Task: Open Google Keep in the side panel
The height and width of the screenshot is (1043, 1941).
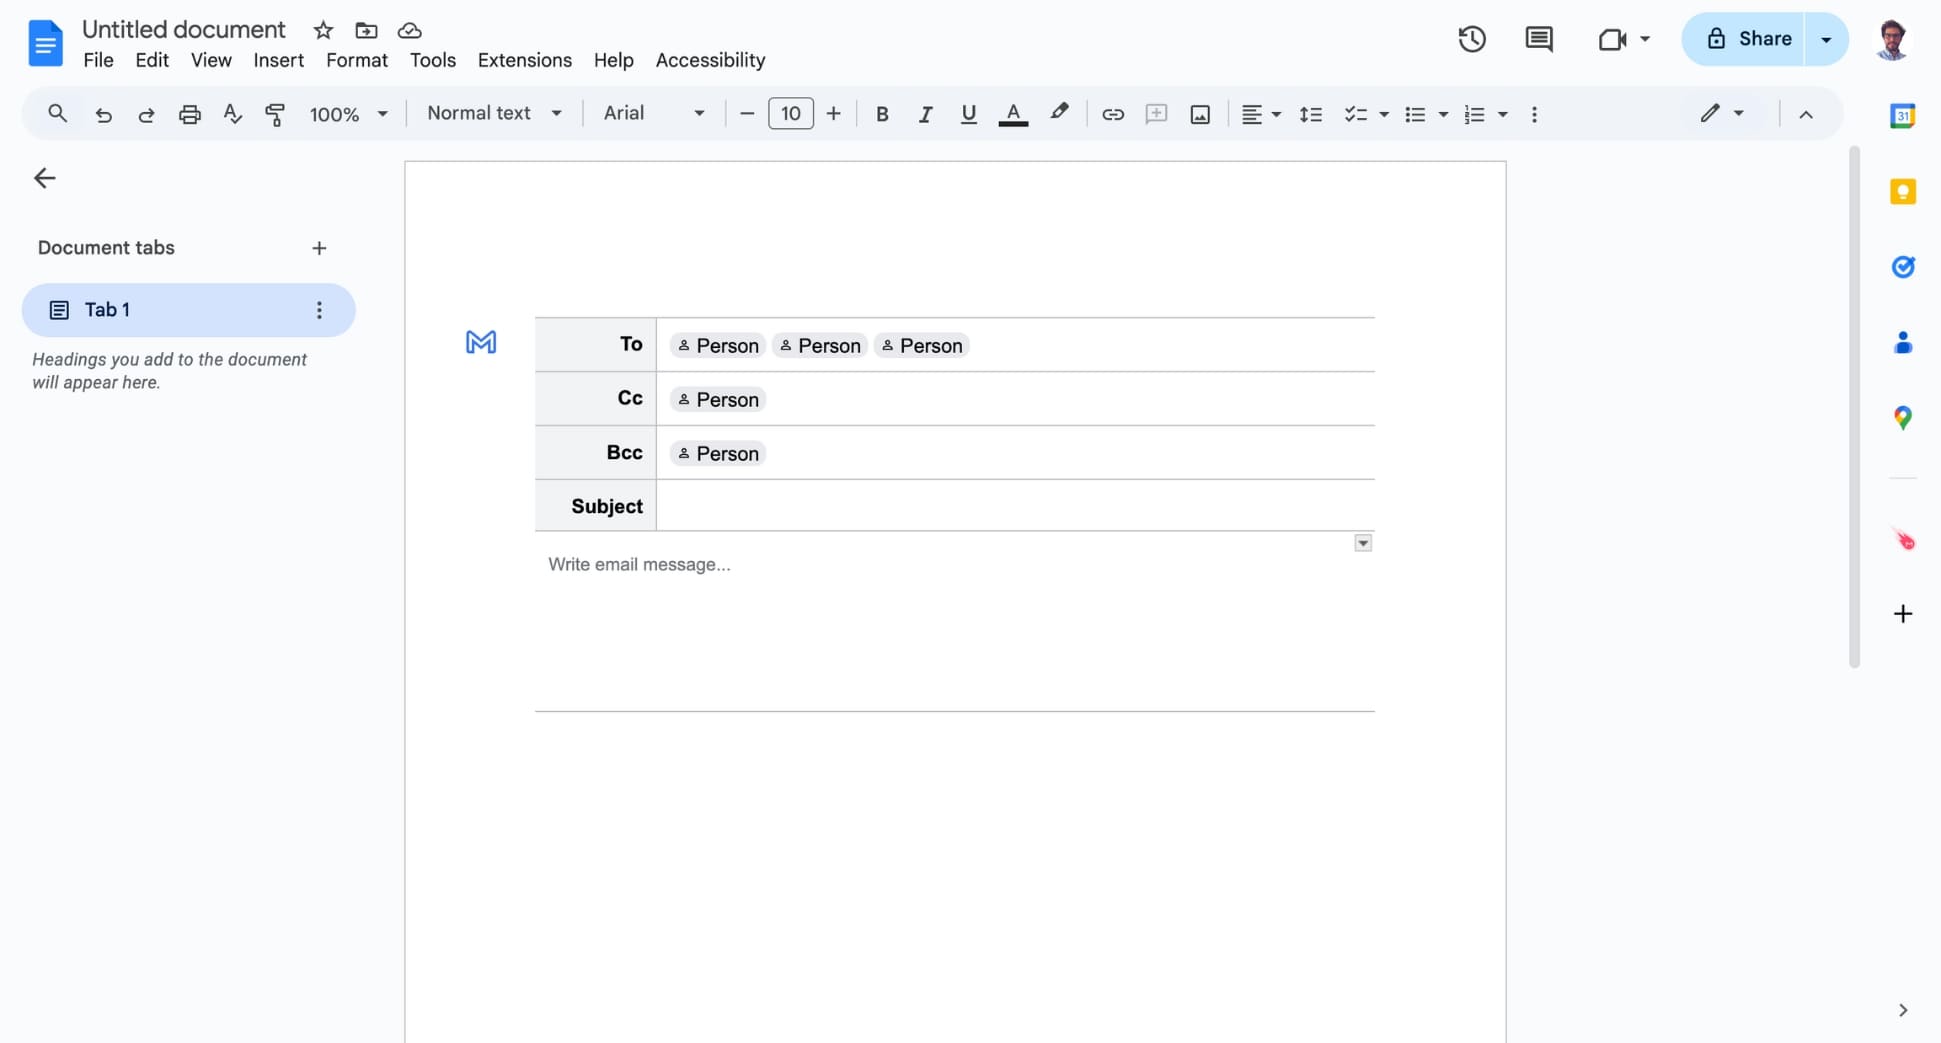Action: [x=1903, y=191]
